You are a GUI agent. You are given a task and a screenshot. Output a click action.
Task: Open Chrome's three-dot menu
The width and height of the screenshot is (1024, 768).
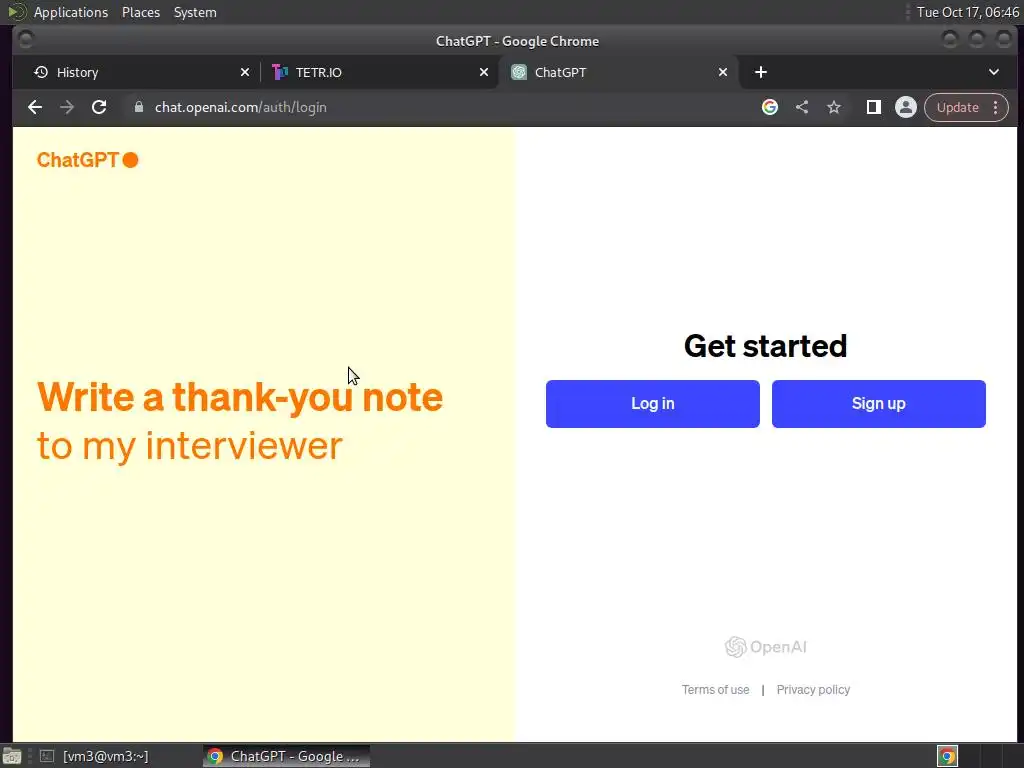coord(996,107)
